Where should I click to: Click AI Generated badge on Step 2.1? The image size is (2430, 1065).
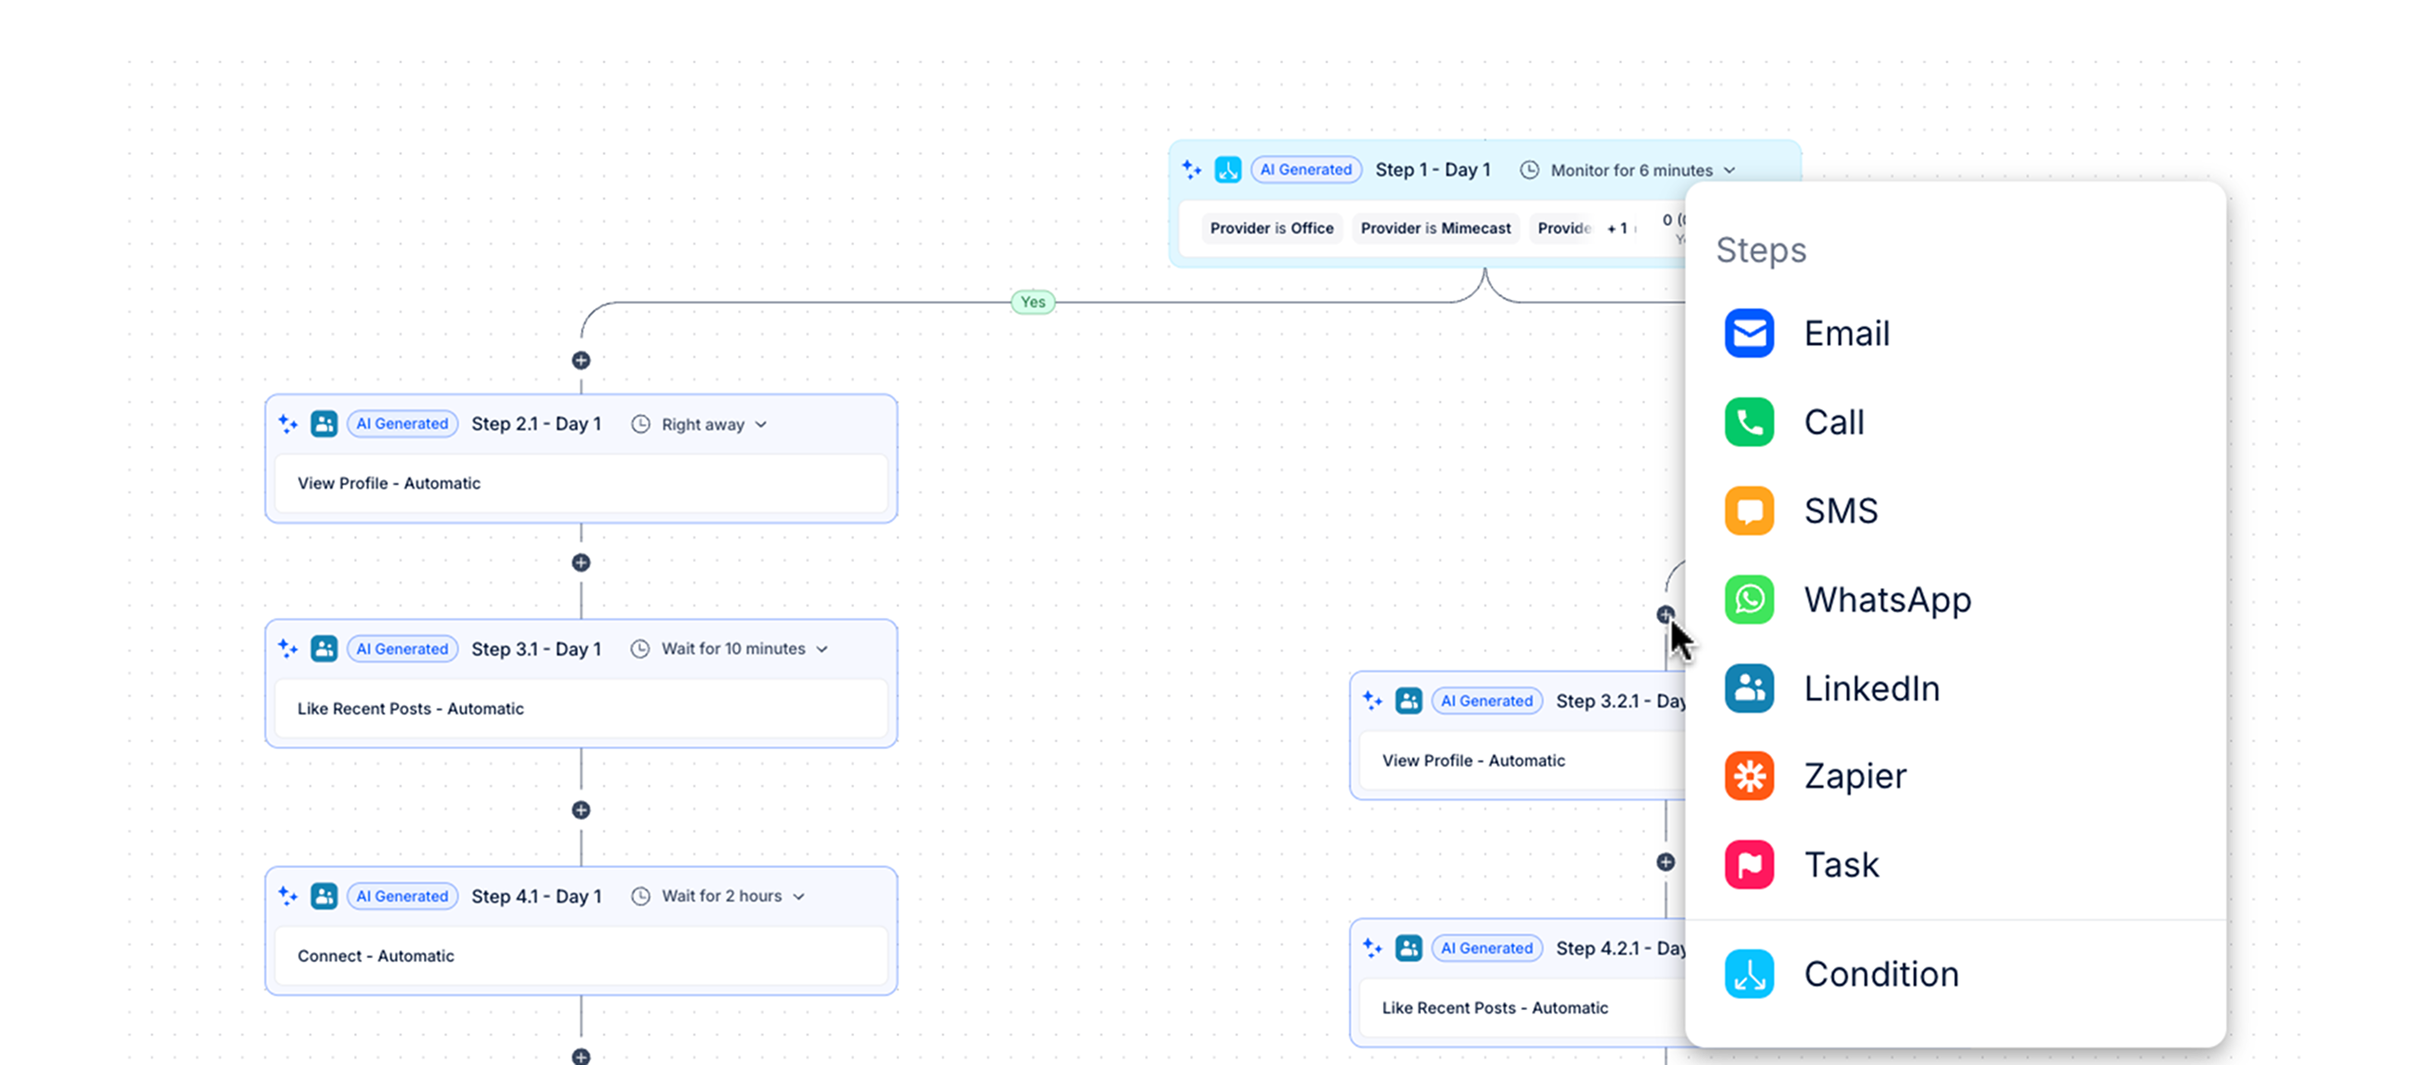tap(402, 424)
